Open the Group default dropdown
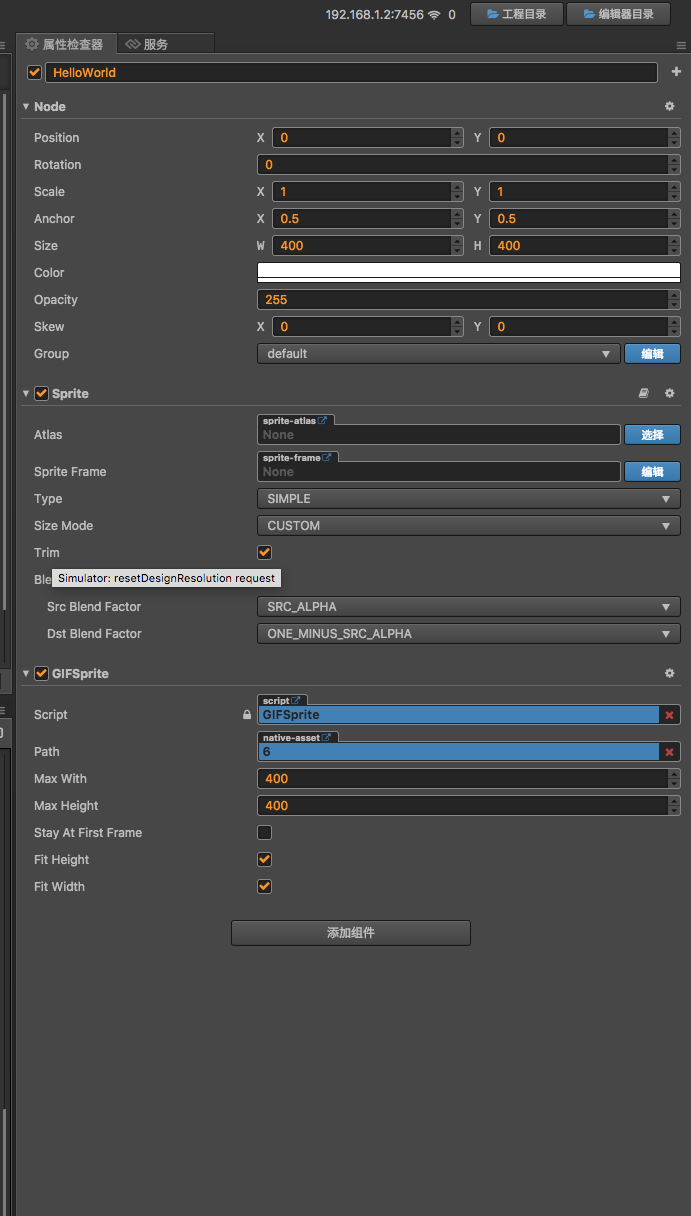This screenshot has height=1216, width=691. coord(439,354)
